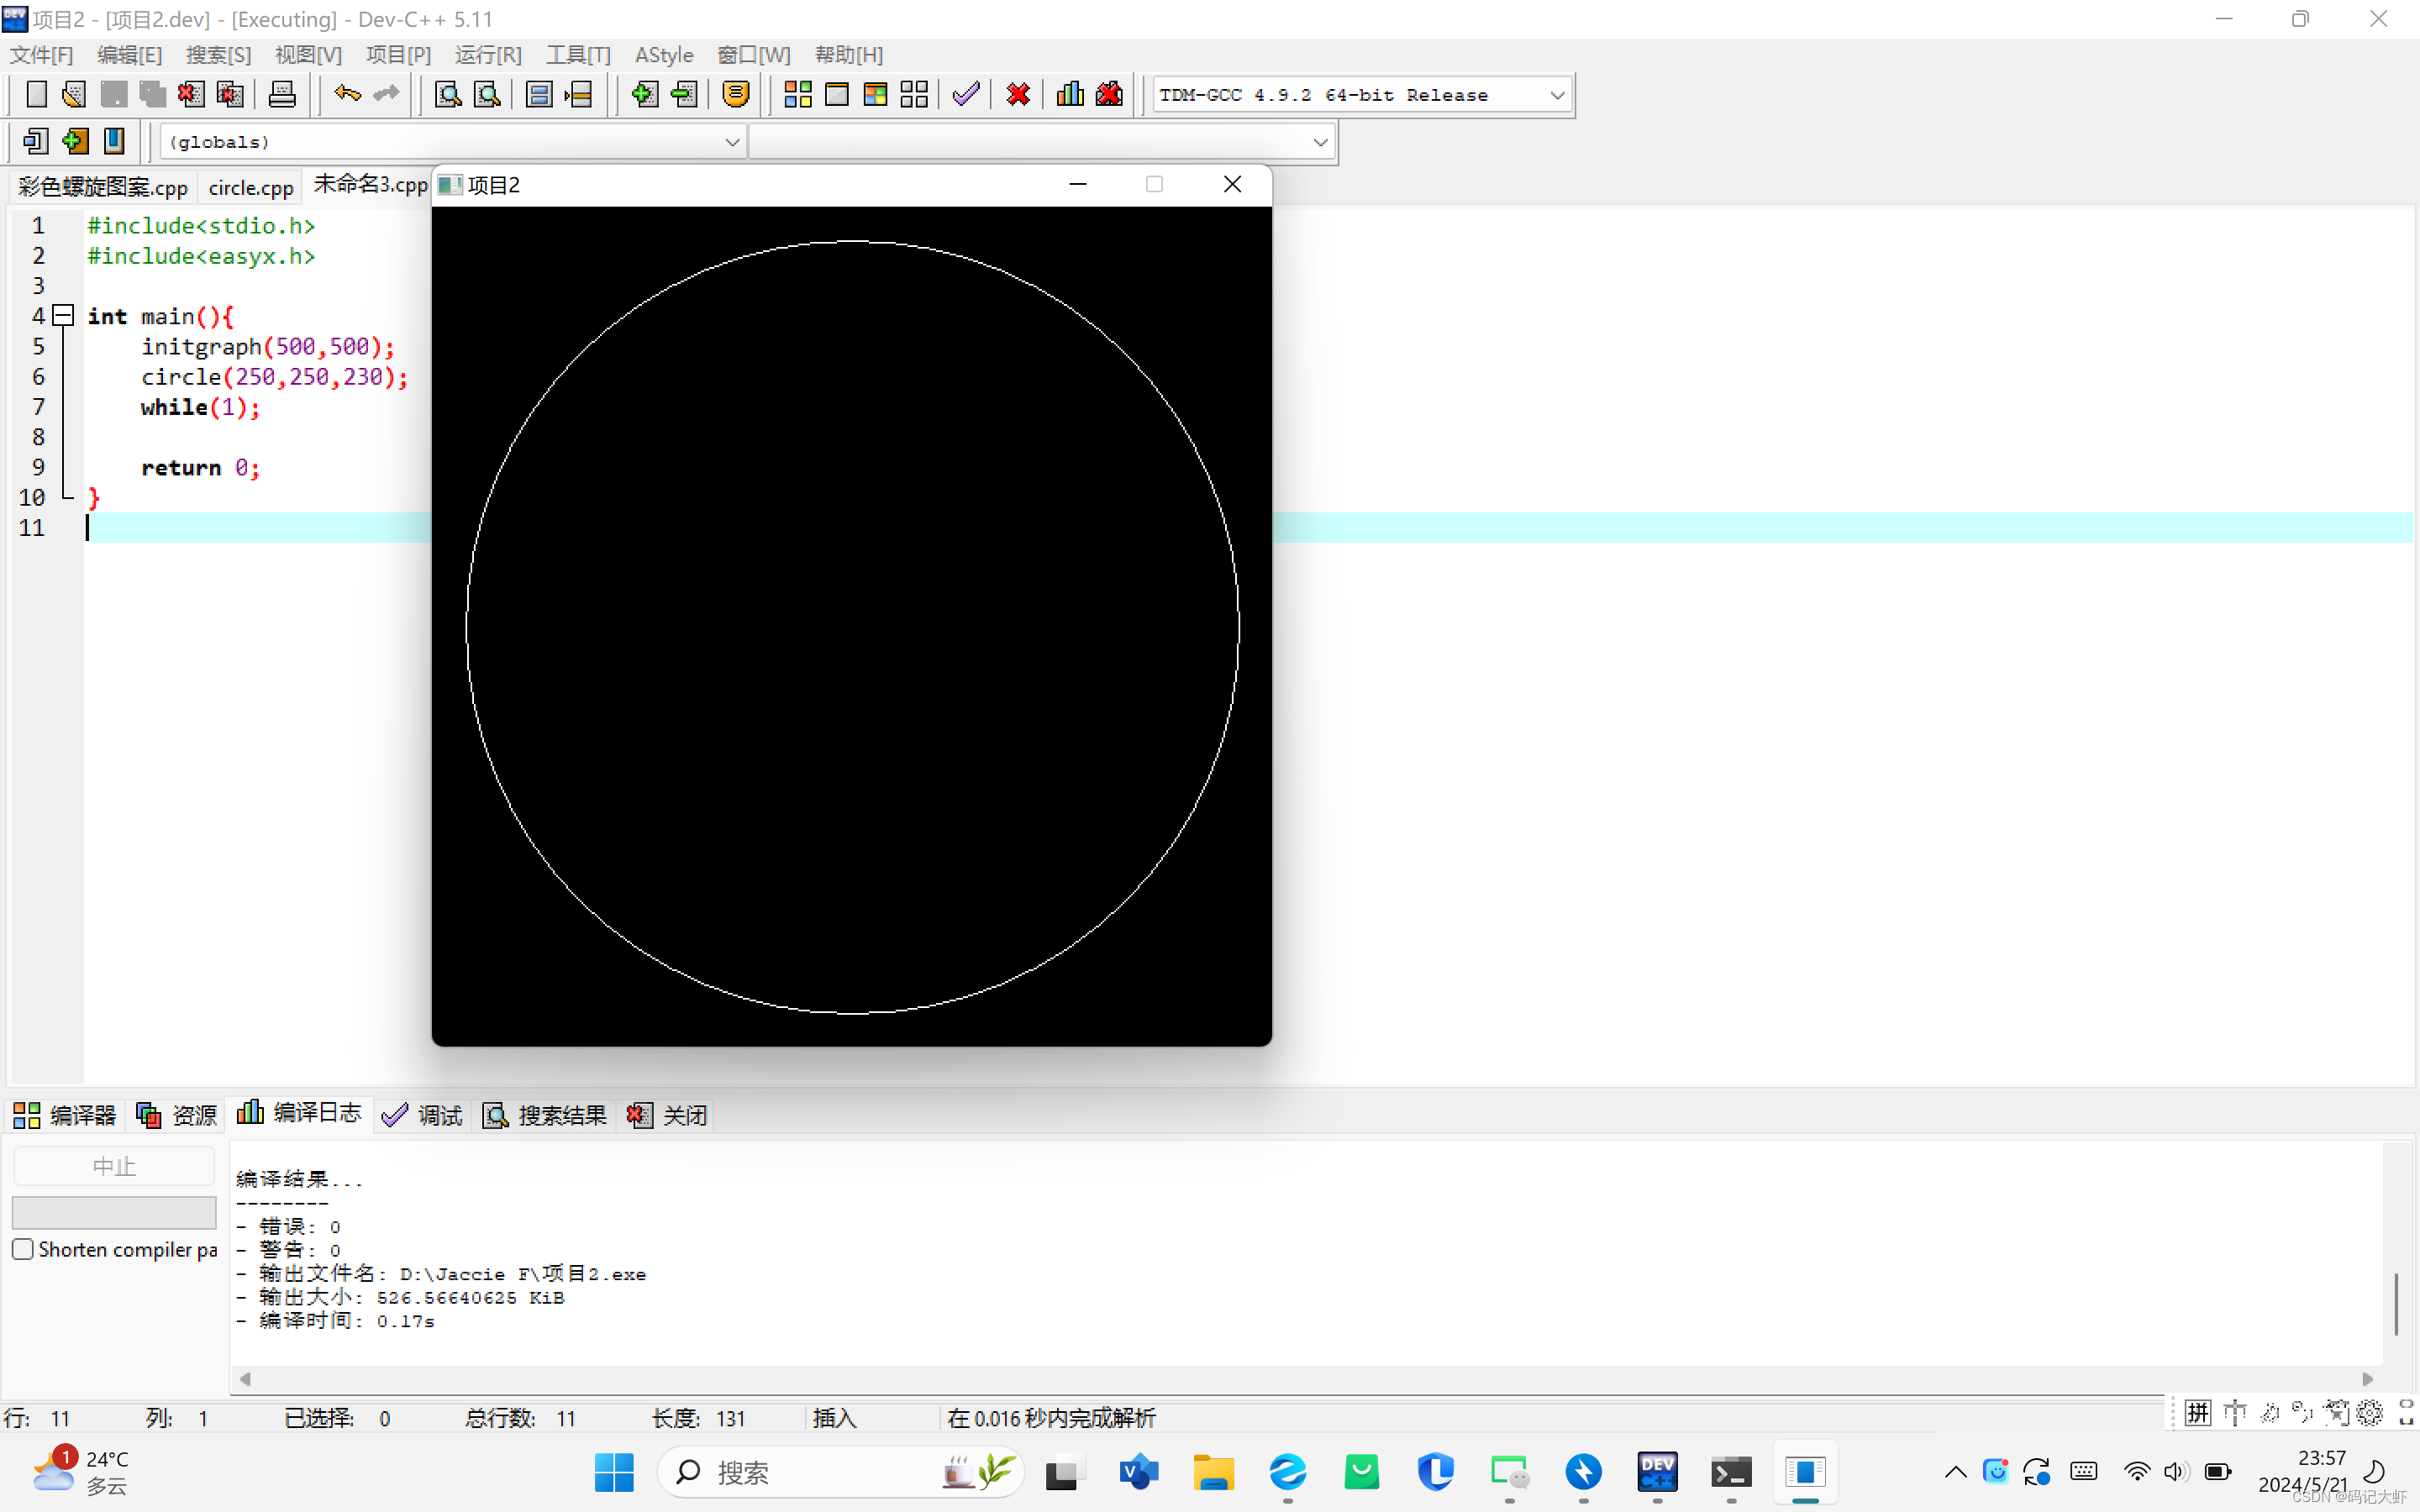Screen dimensions: 2420x1512
Task: Open the TDM-GCC compiler selection dropdown
Action: [1556, 95]
